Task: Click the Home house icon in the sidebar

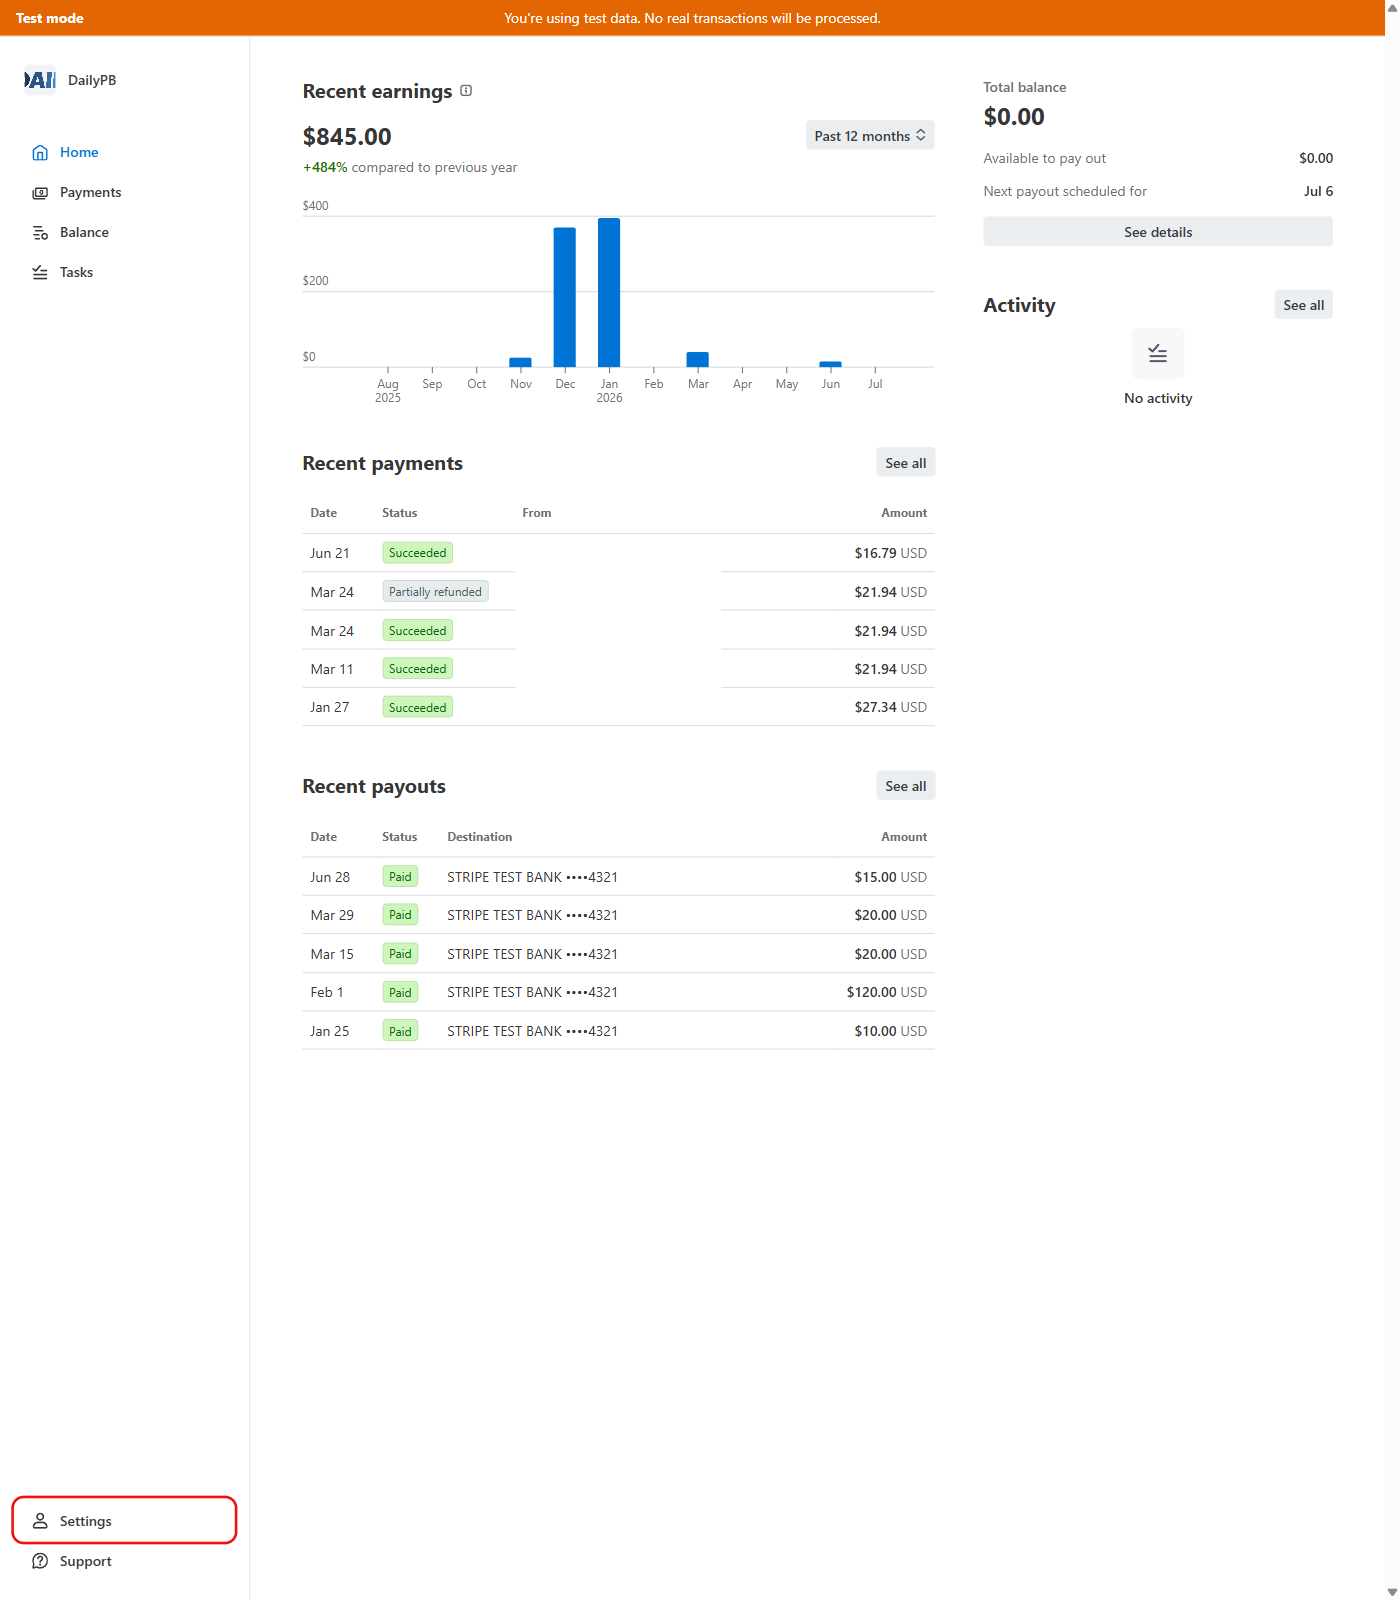Action: (40, 152)
